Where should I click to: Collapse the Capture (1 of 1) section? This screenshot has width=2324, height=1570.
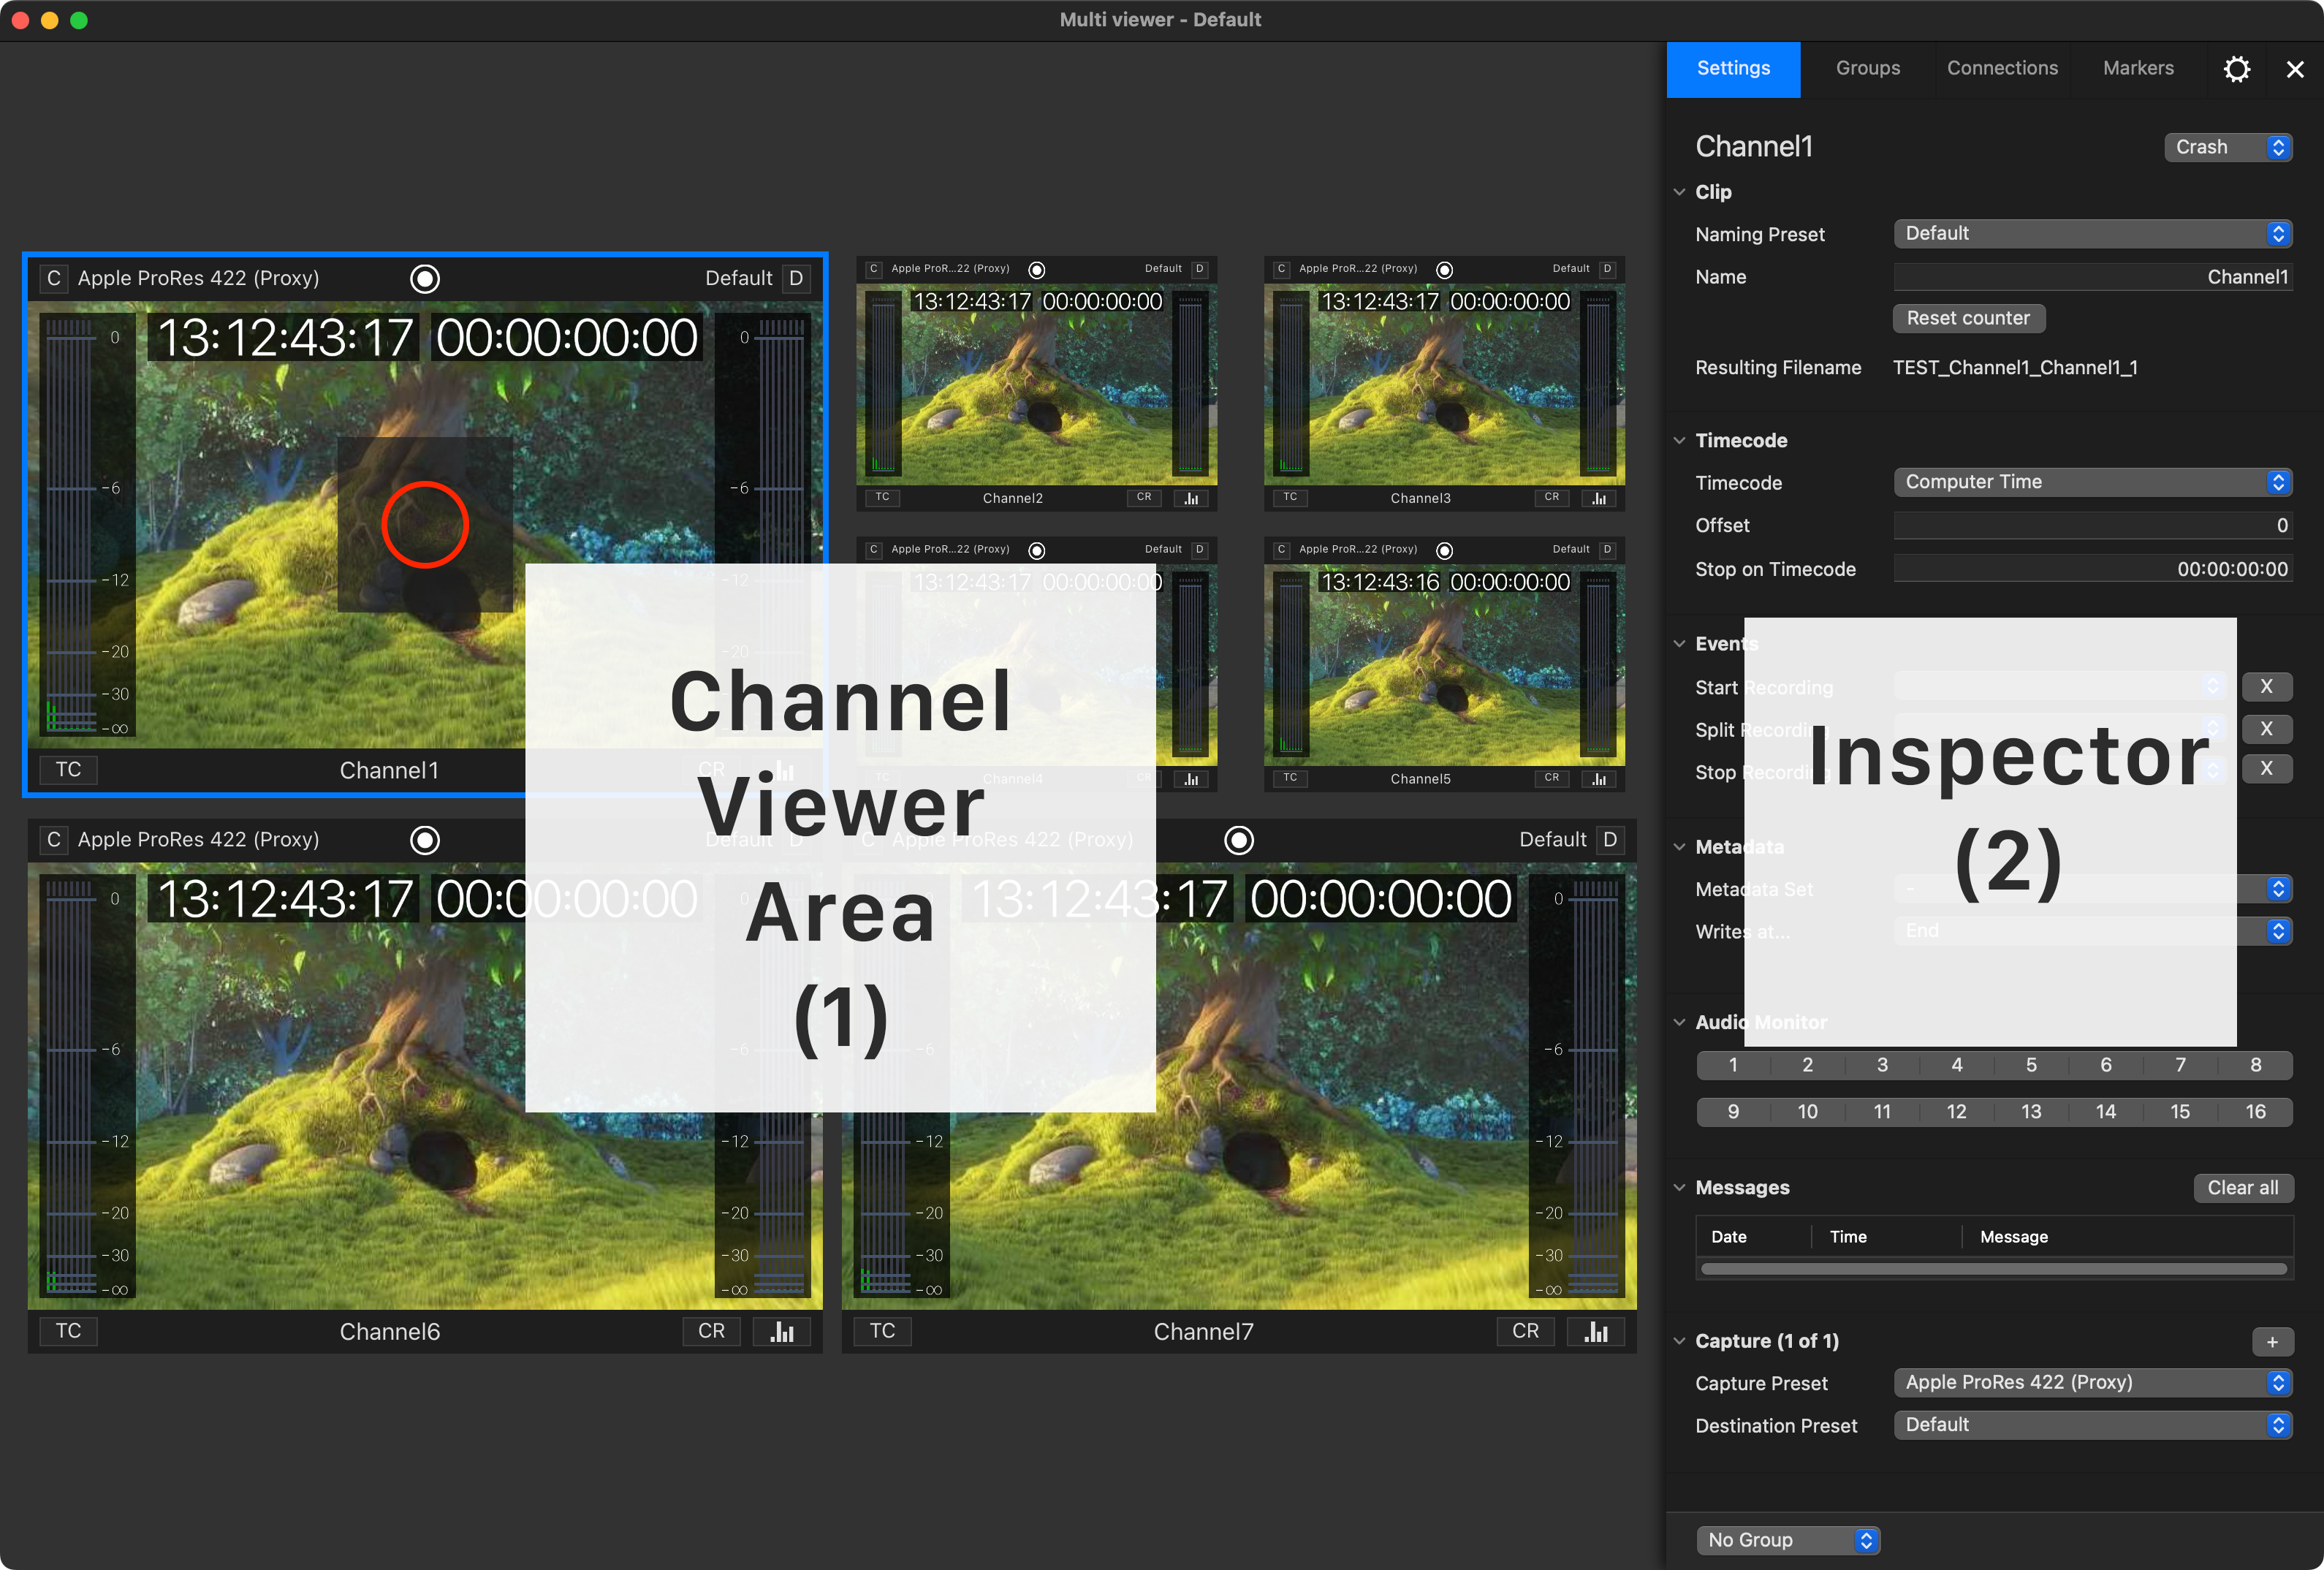coord(1680,1341)
